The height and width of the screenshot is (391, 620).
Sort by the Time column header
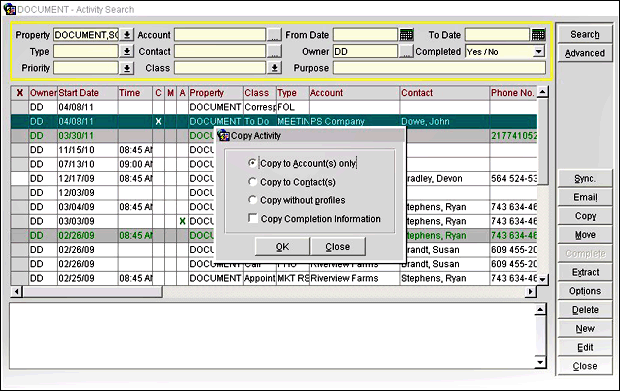click(x=135, y=93)
